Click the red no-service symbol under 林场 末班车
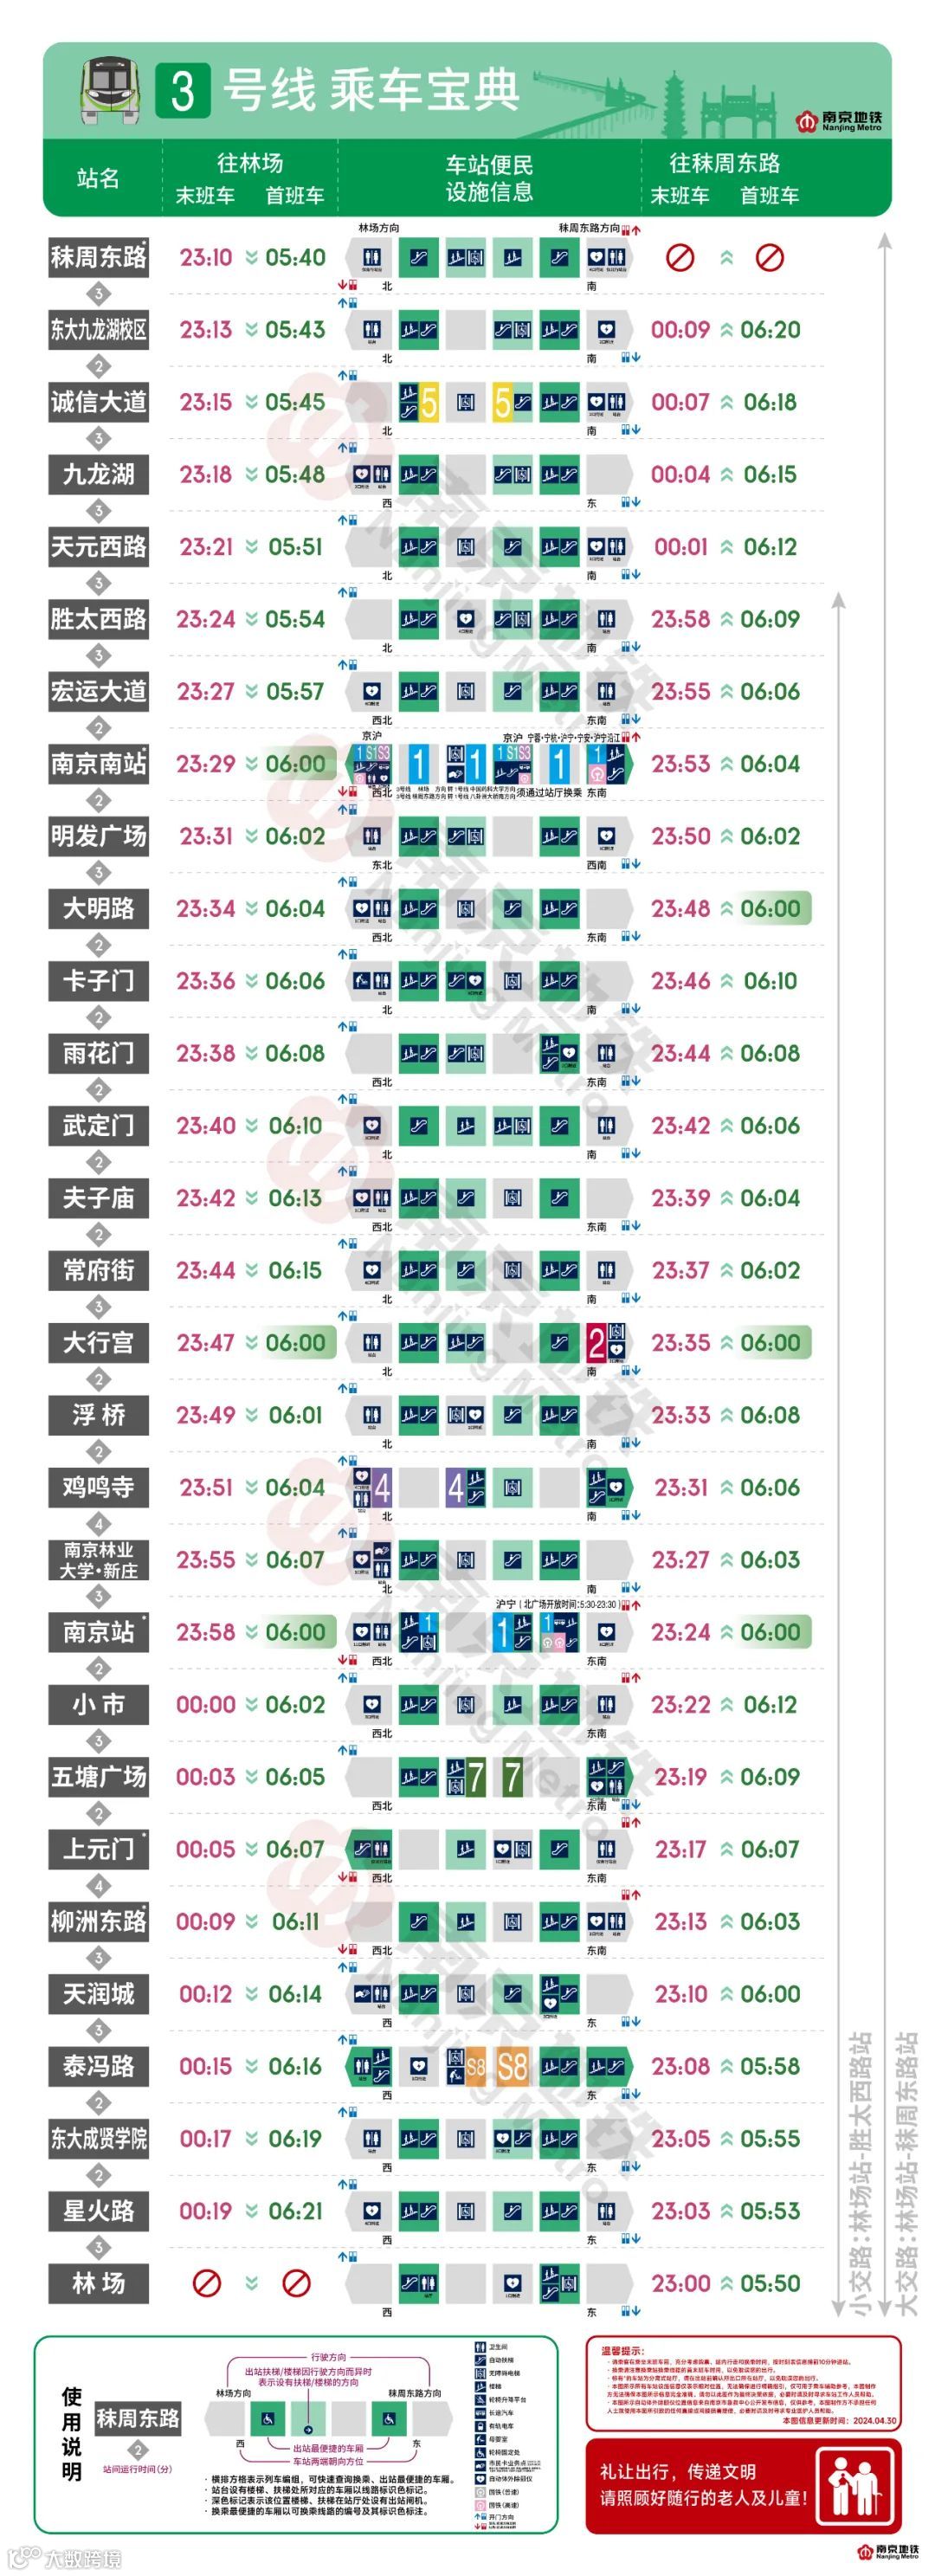Image resolution: width=935 pixels, height=2576 pixels. tap(206, 2283)
